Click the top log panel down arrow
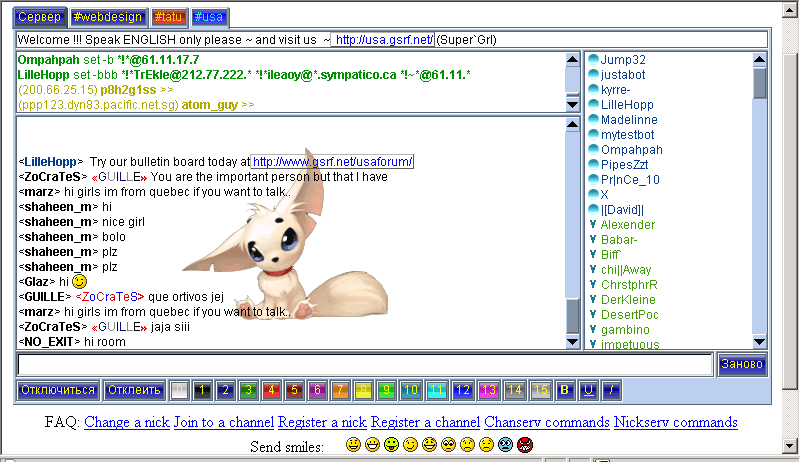This screenshot has width=800, height=462. point(572,105)
